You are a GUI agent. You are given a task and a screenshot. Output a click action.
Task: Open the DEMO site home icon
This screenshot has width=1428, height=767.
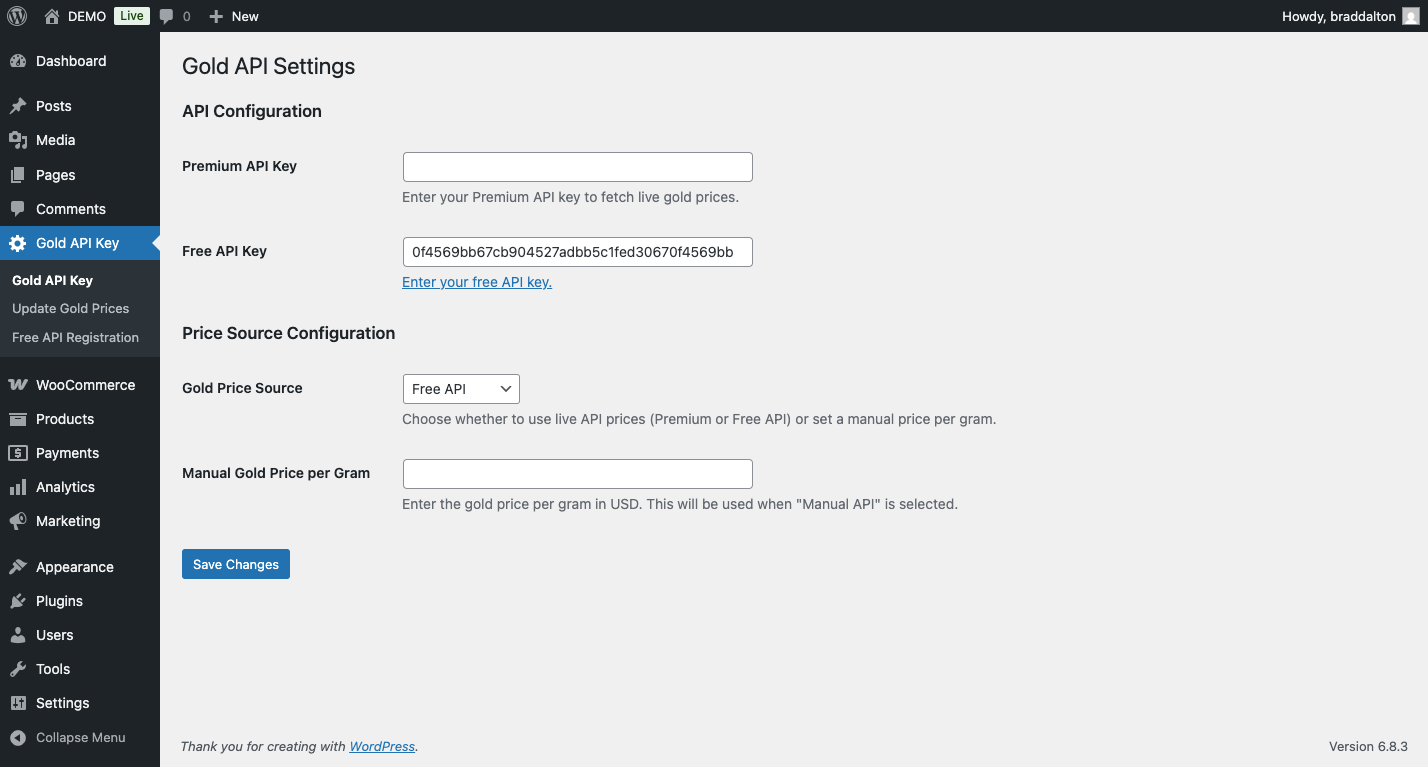52,16
